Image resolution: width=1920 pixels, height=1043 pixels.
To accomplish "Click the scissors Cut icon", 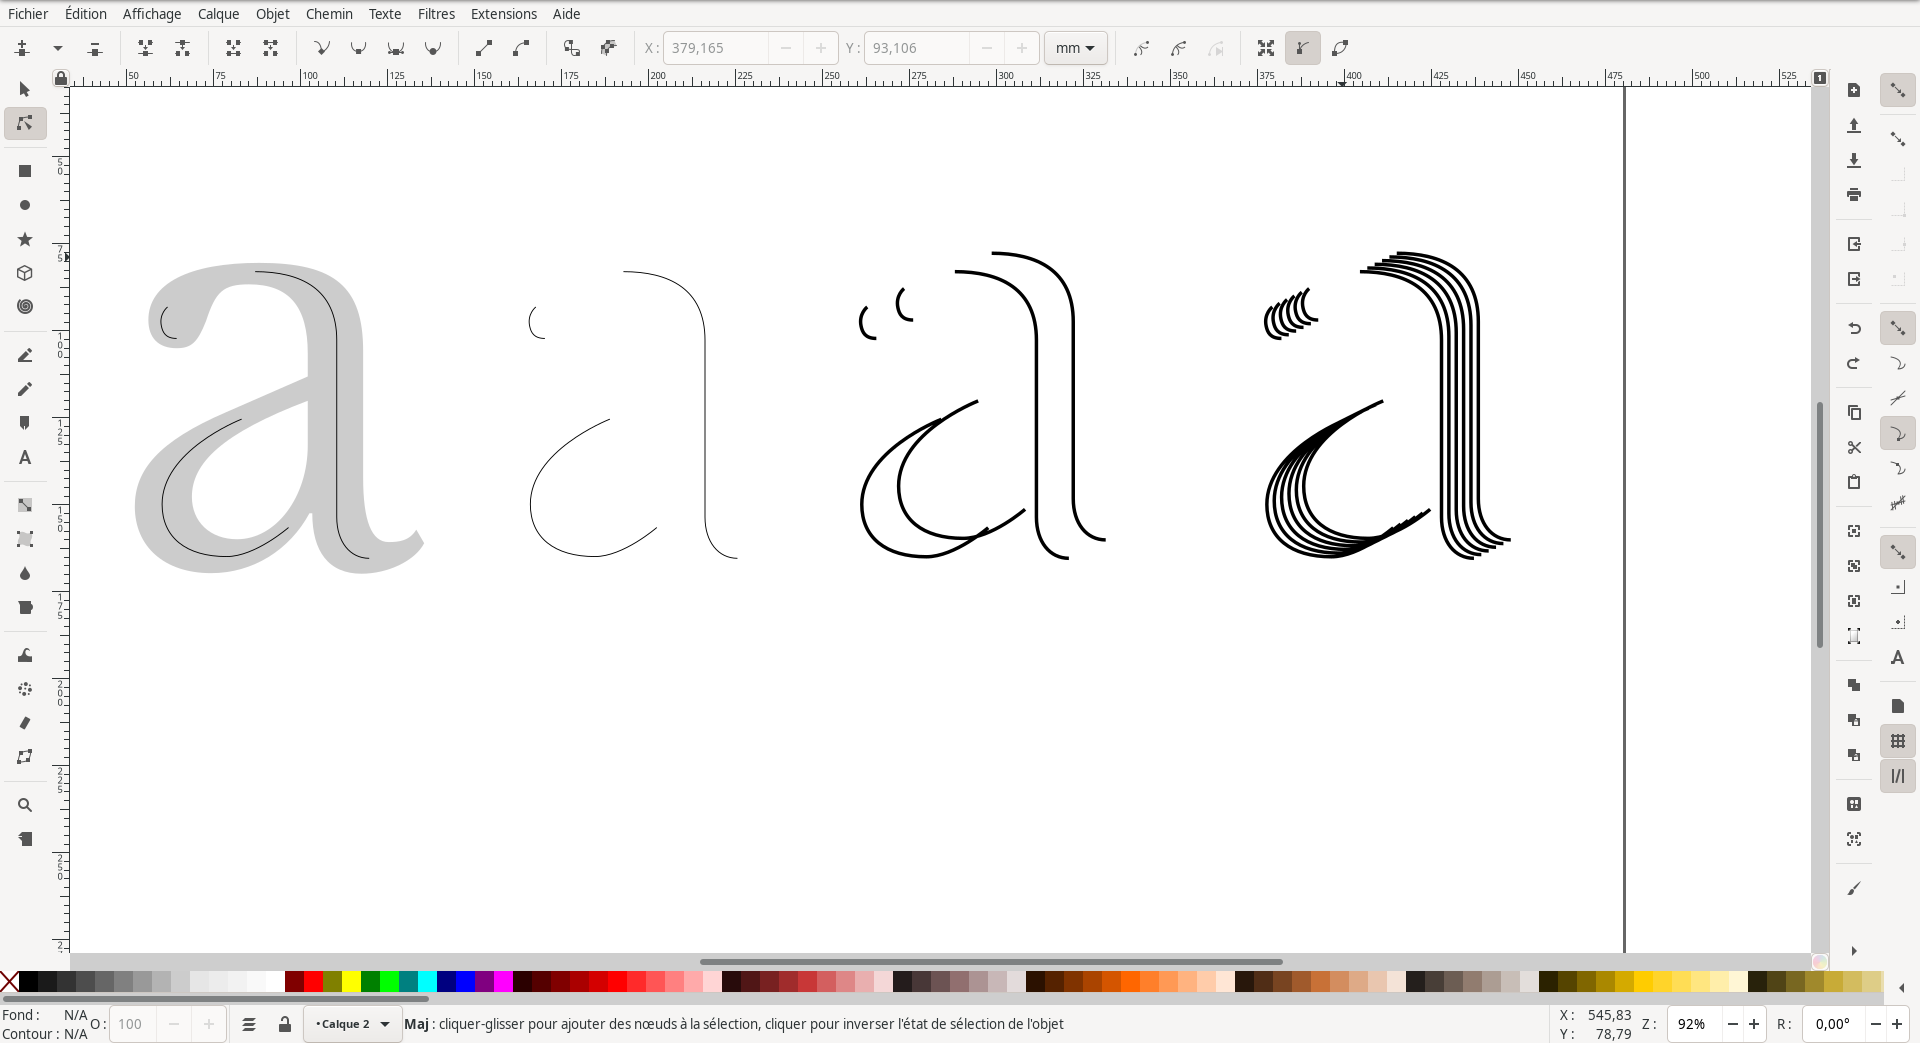I will pos(1854,447).
